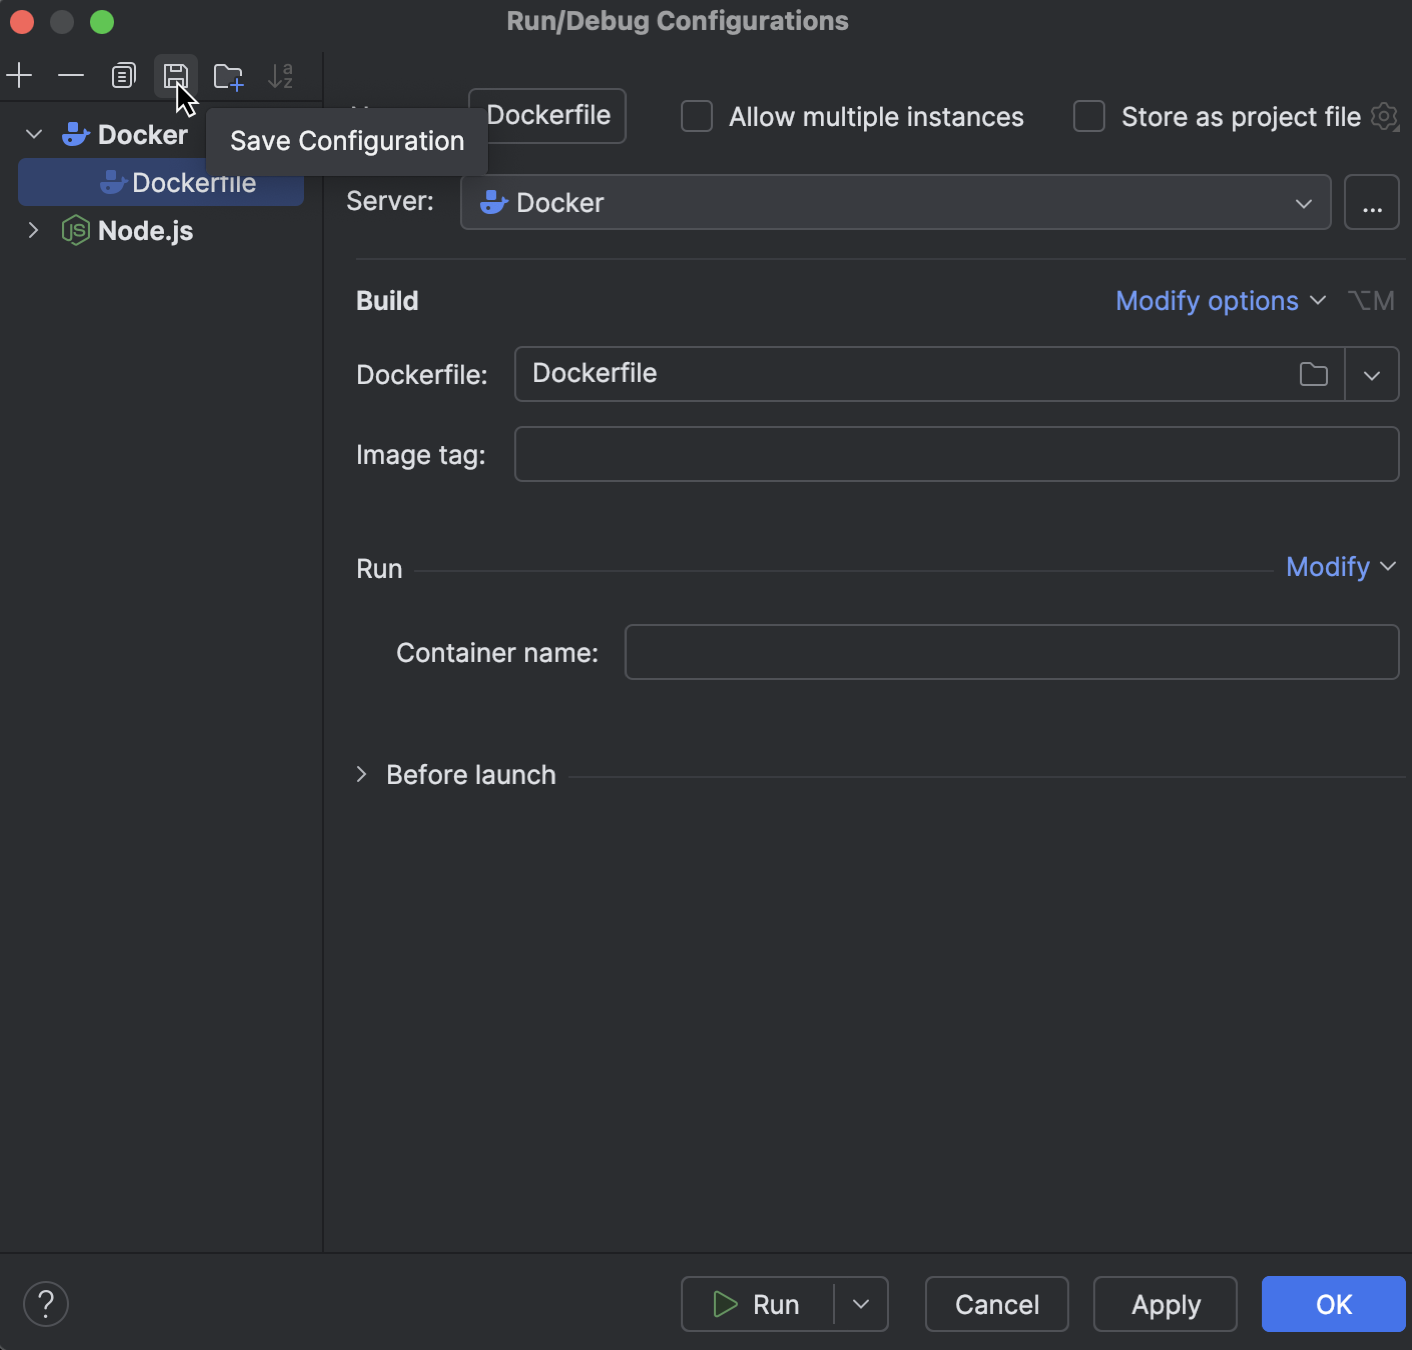Sort configurations alphabetically
This screenshot has width=1412, height=1350.
(281, 75)
